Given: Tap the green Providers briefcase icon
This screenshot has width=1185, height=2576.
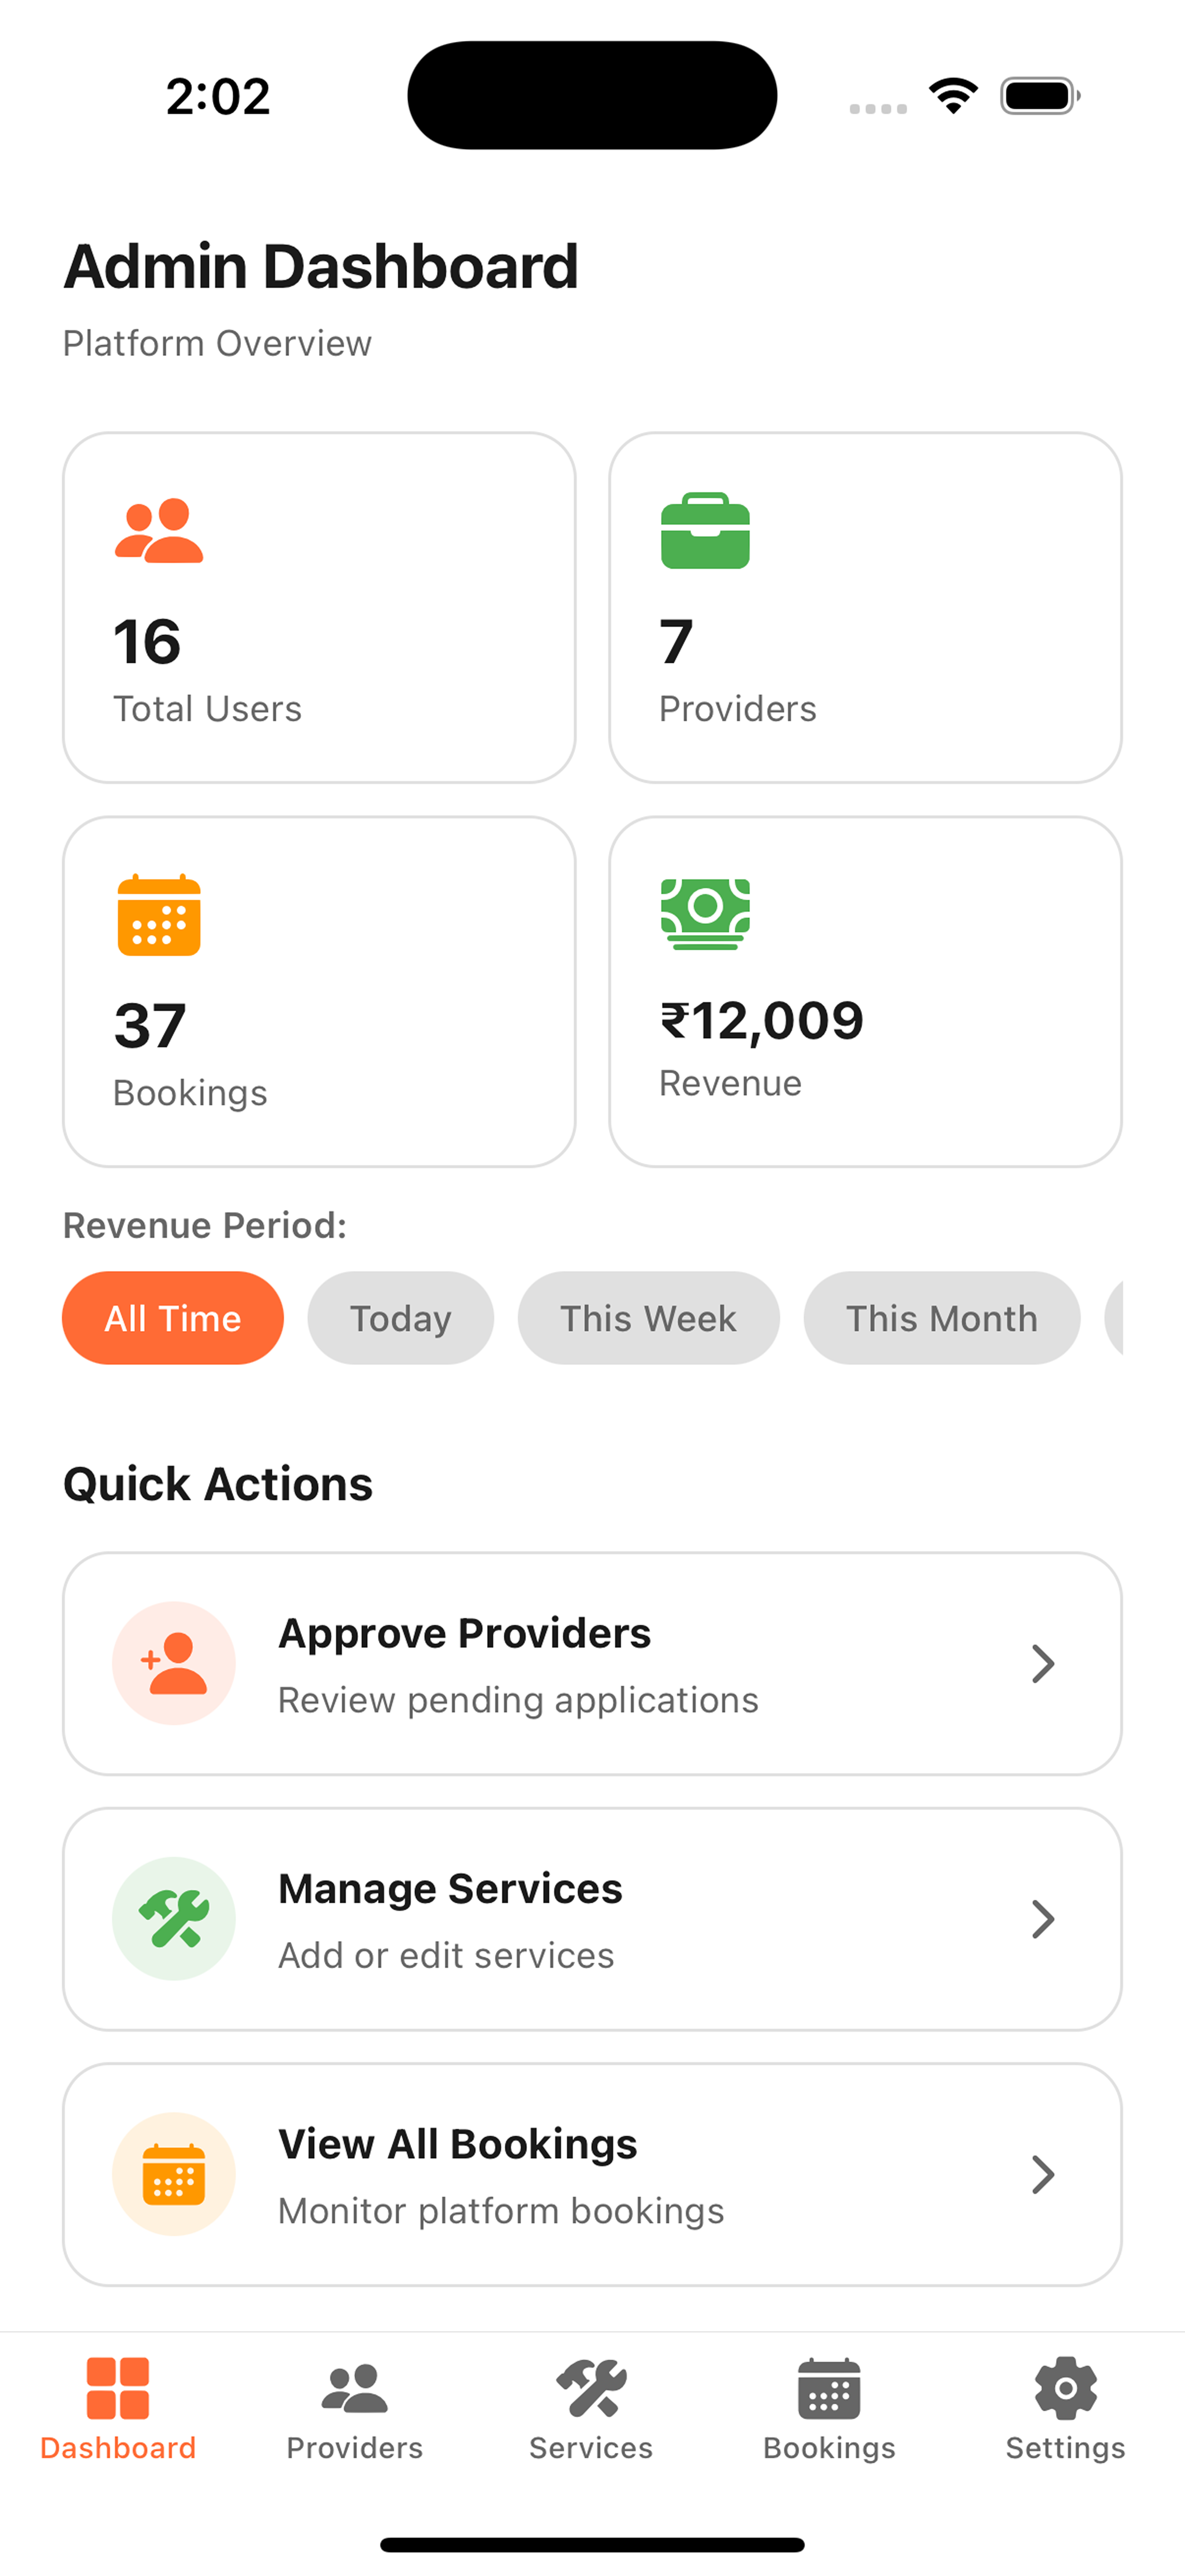Looking at the screenshot, I should [x=705, y=531].
